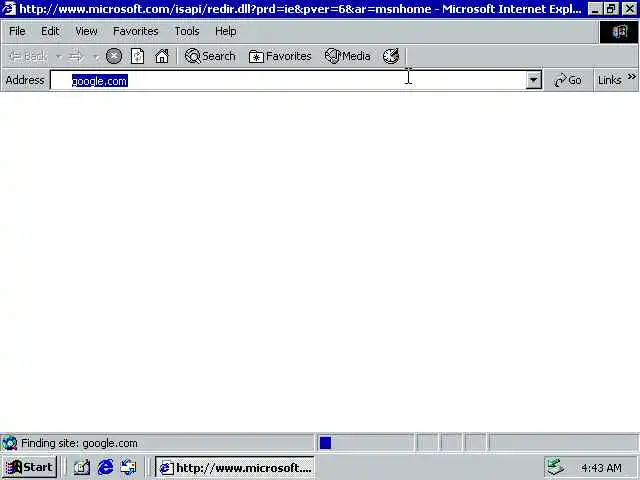Click the Go button
640x480 pixels.
(568, 80)
